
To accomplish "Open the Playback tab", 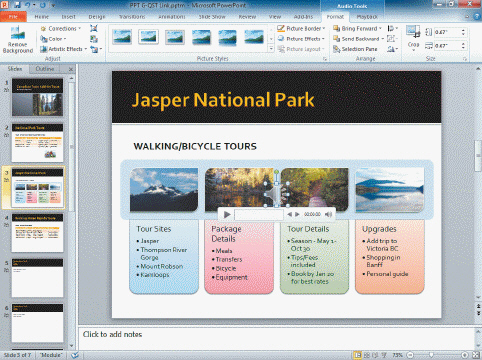I will (x=367, y=17).
